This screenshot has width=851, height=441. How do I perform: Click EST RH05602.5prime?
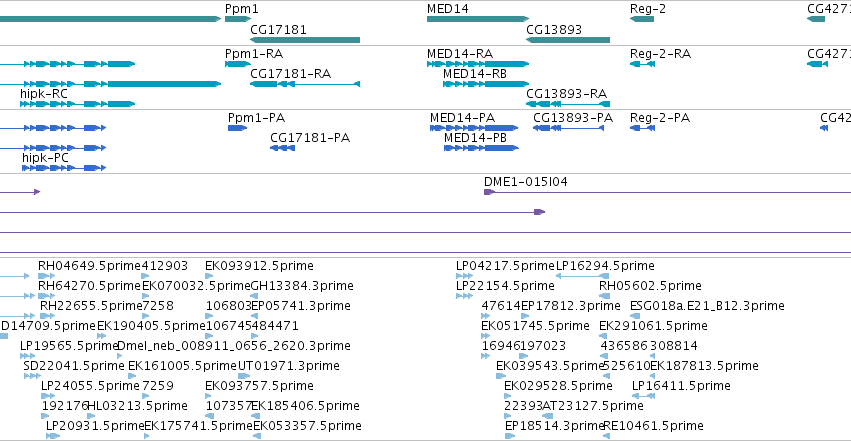650,286
